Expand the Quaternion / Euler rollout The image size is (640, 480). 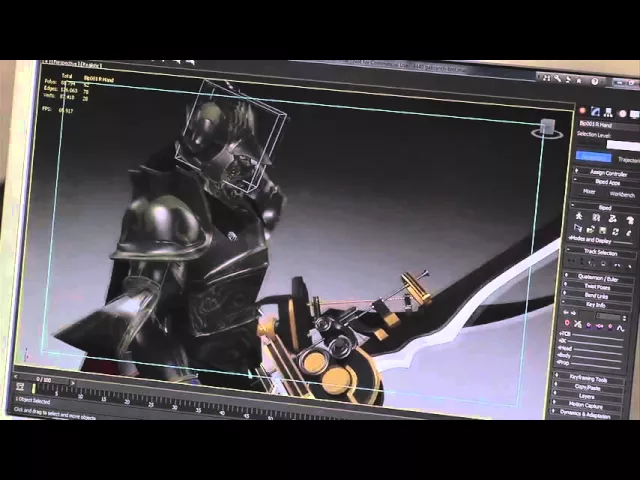(598, 278)
